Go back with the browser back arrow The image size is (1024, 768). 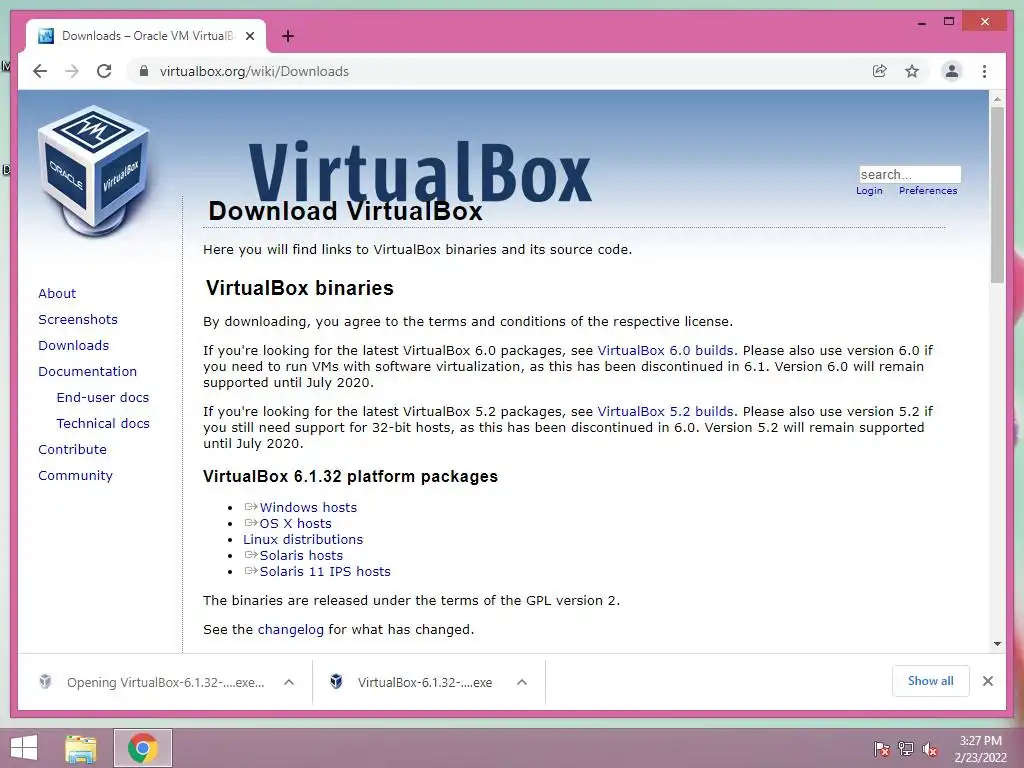(40, 71)
